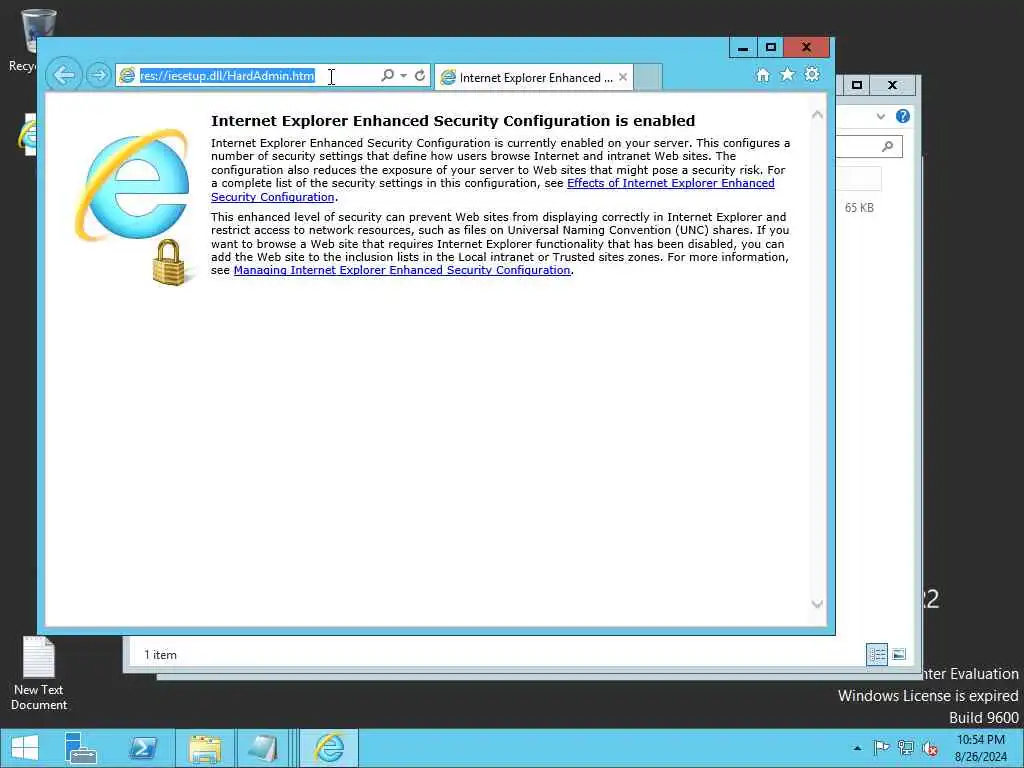This screenshot has height=768, width=1024.
Task: Maximize the File Explorer window behind
Action: (857, 85)
